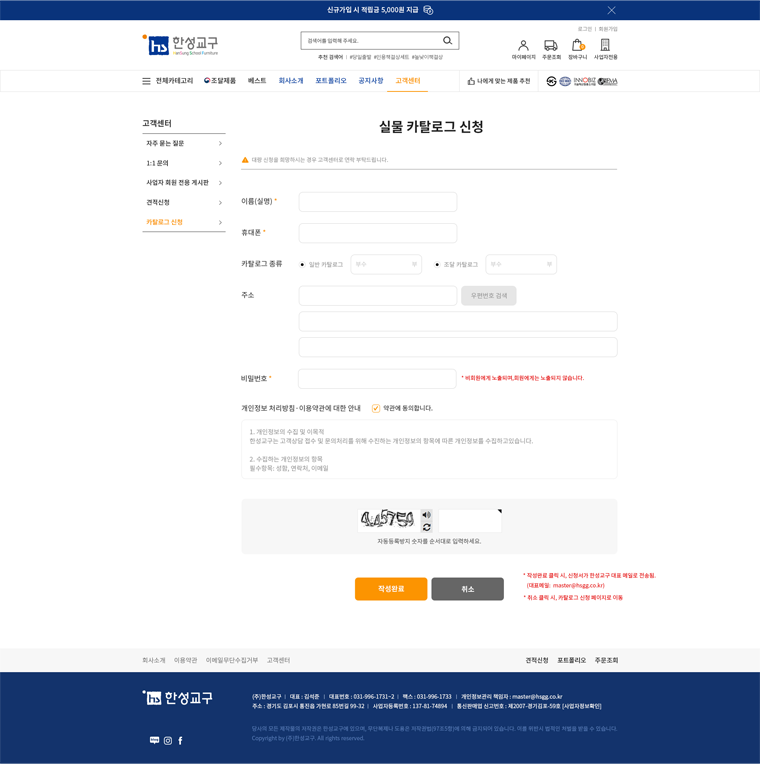Open 사업자 회원 전용 게시판 sidebar item
This screenshot has height=764, width=760.
coord(184,183)
